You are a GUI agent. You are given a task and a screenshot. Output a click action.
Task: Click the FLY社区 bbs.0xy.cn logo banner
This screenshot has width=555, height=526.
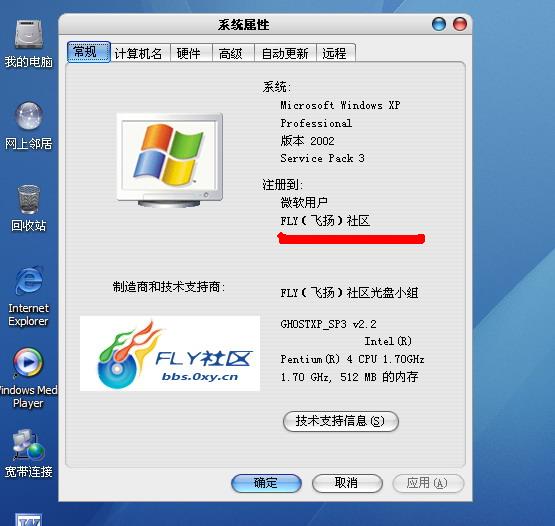click(170, 353)
